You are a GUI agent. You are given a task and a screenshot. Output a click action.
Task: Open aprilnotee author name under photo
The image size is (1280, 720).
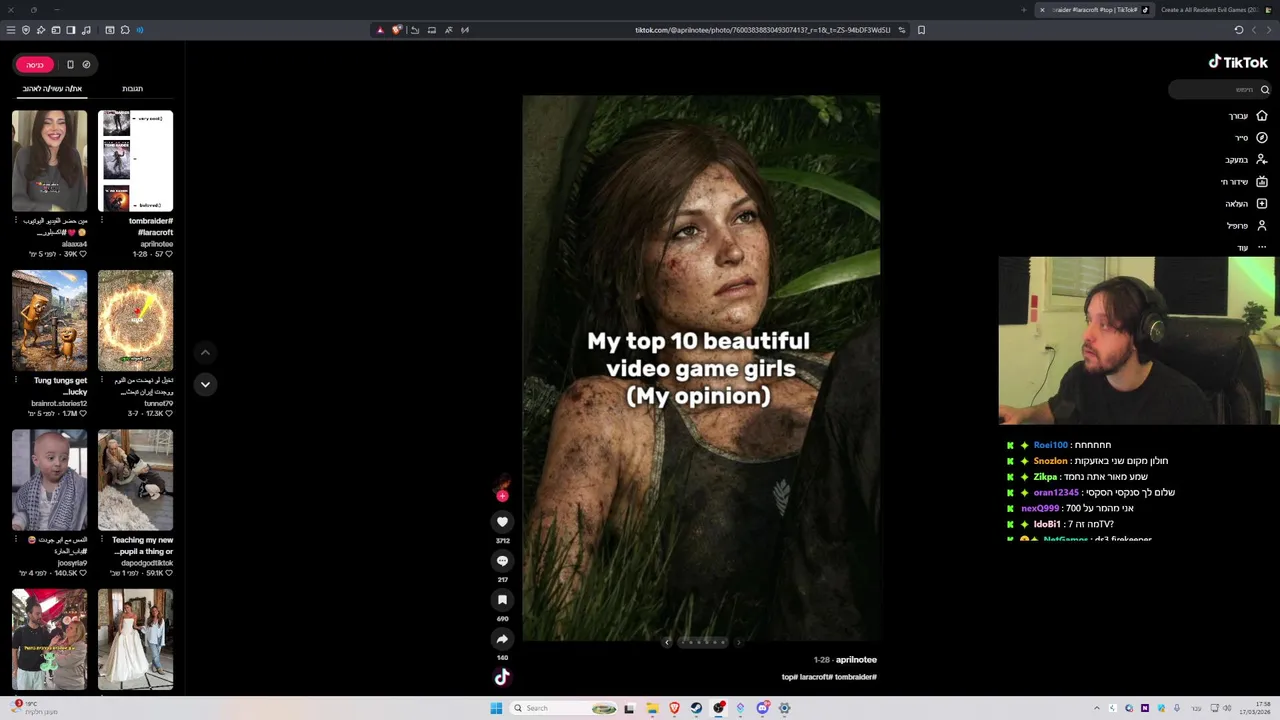coord(856,660)
